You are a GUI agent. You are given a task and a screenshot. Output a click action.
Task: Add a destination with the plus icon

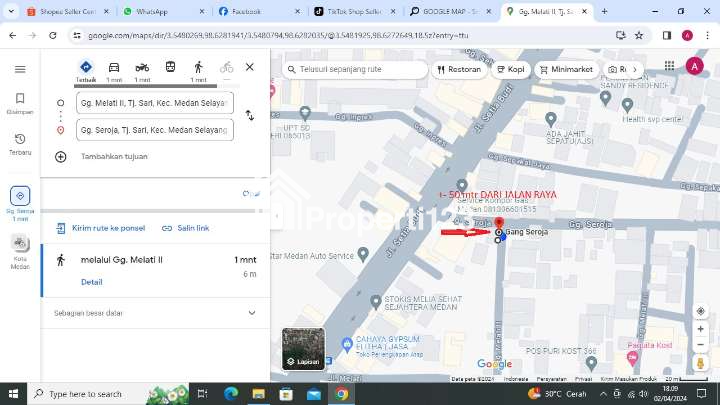(x=61, y=157)
